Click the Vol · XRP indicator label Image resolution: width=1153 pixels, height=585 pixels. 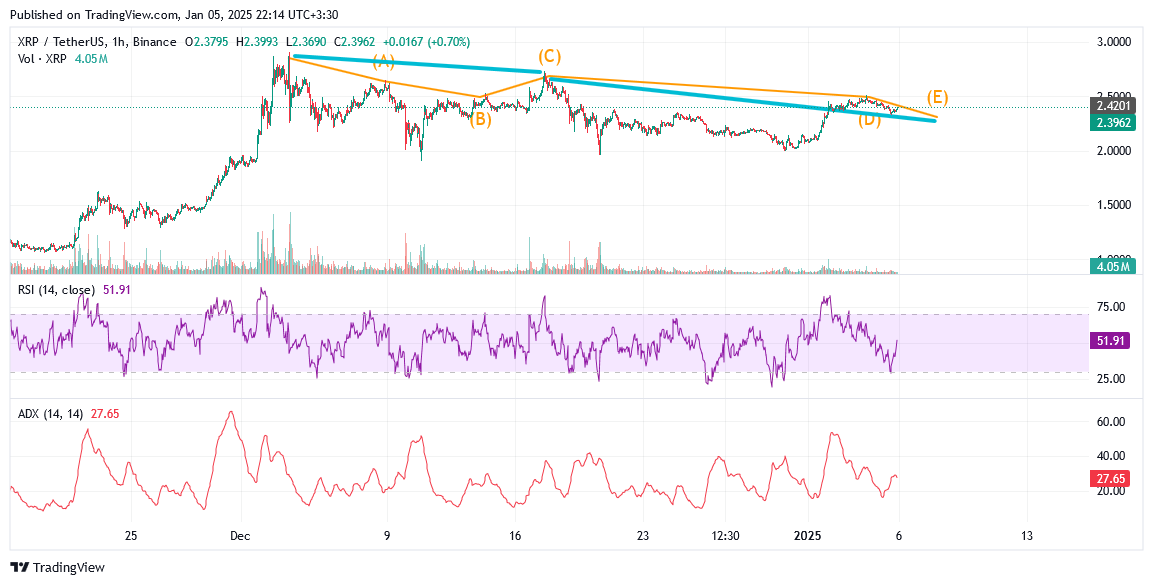pos(42,60)
